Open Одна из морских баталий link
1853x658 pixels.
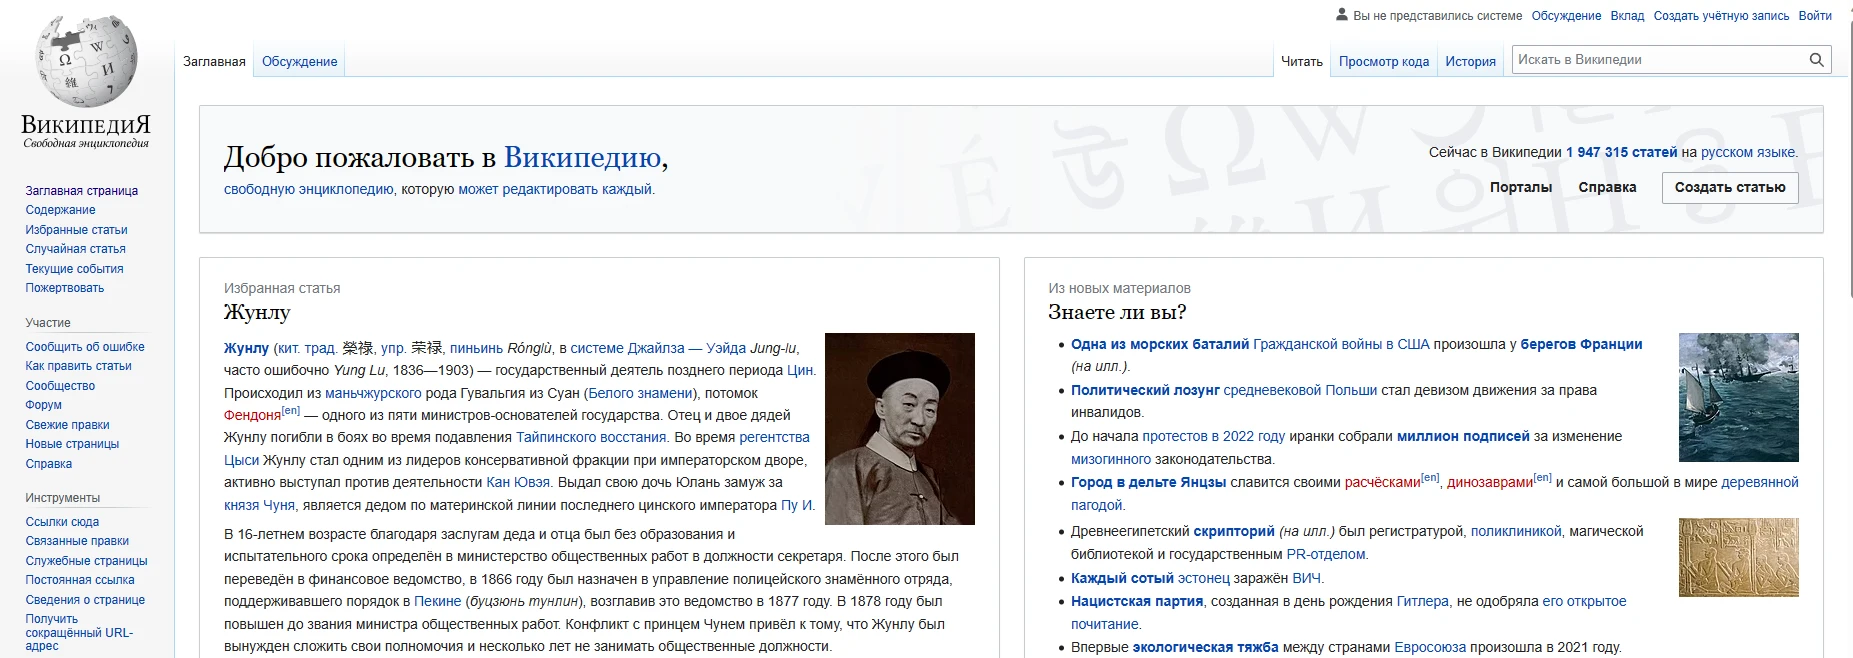click(x=1160, y=344)
